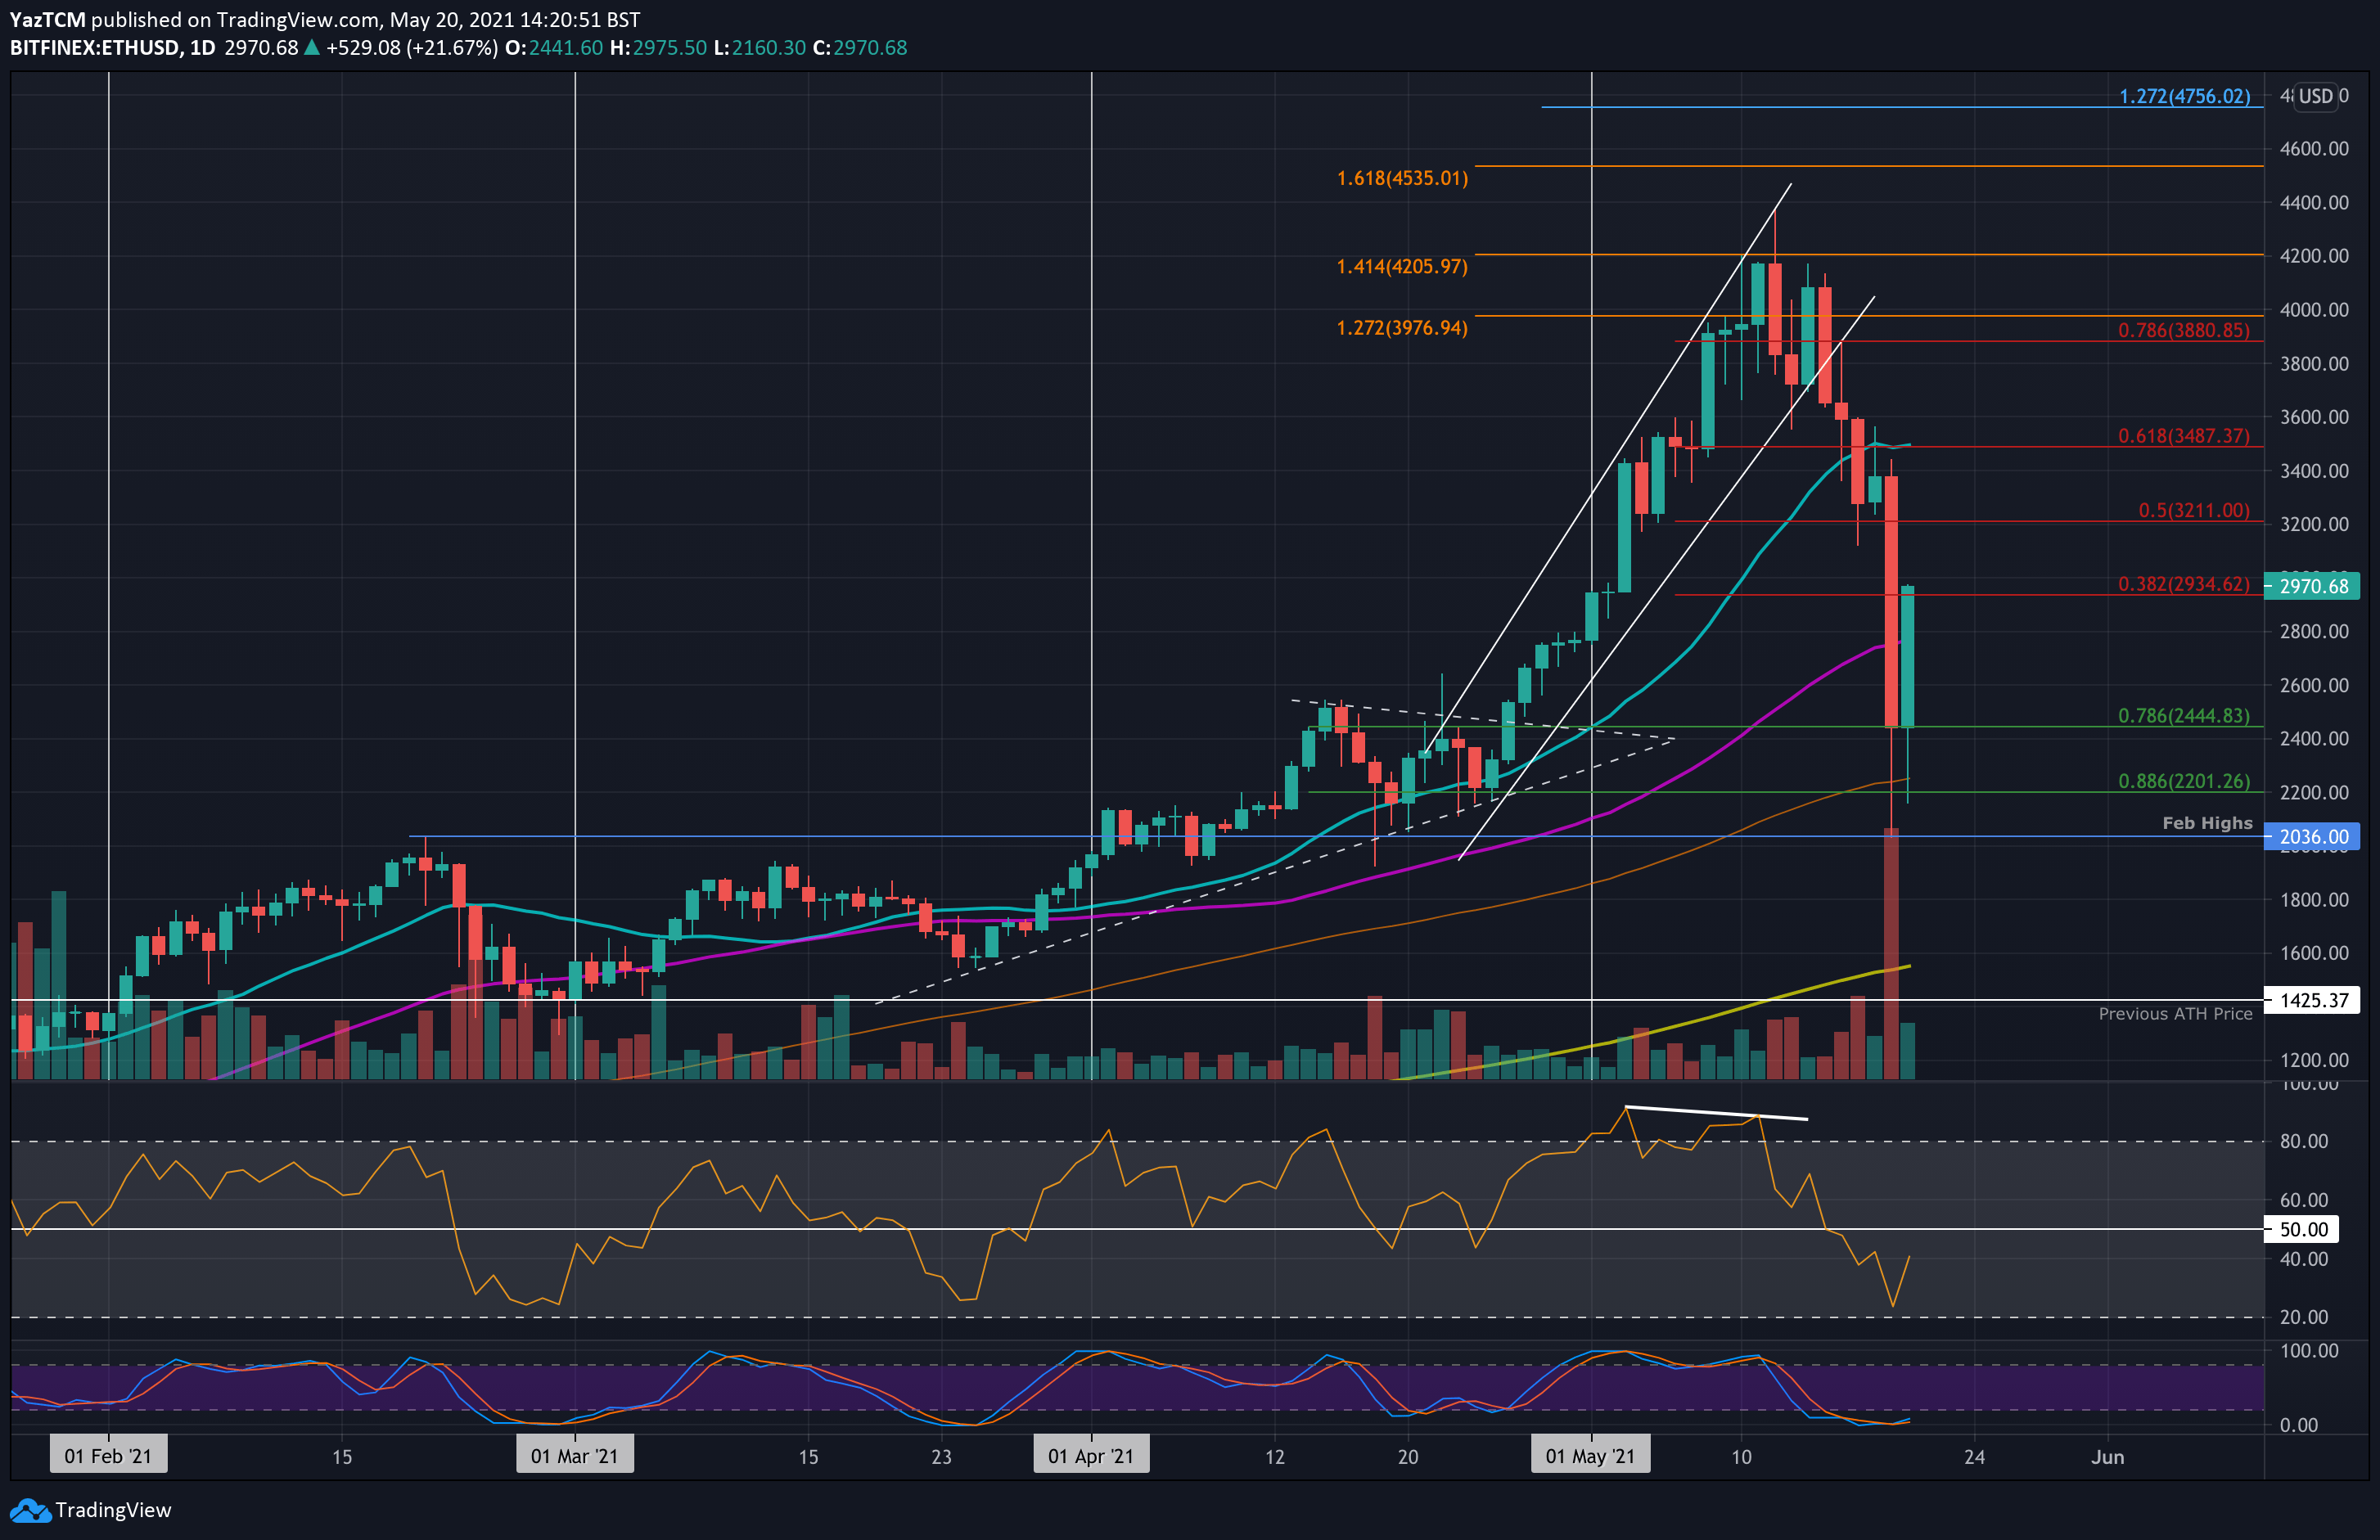Click the 01 Feb '21 date marker
The image size is (2380, 1540).
[108, 1456]
